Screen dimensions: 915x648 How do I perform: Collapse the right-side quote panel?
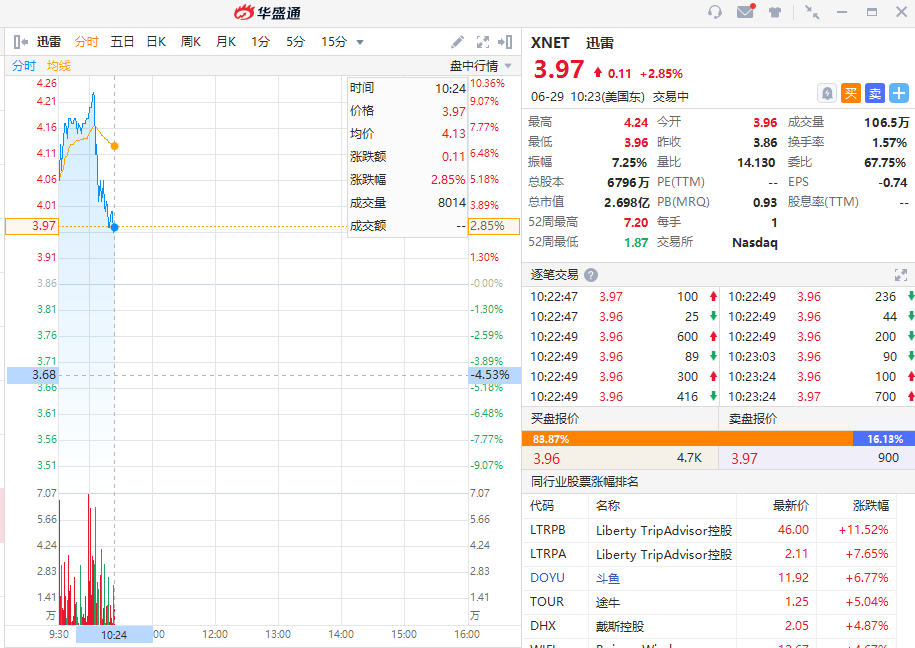508,42
